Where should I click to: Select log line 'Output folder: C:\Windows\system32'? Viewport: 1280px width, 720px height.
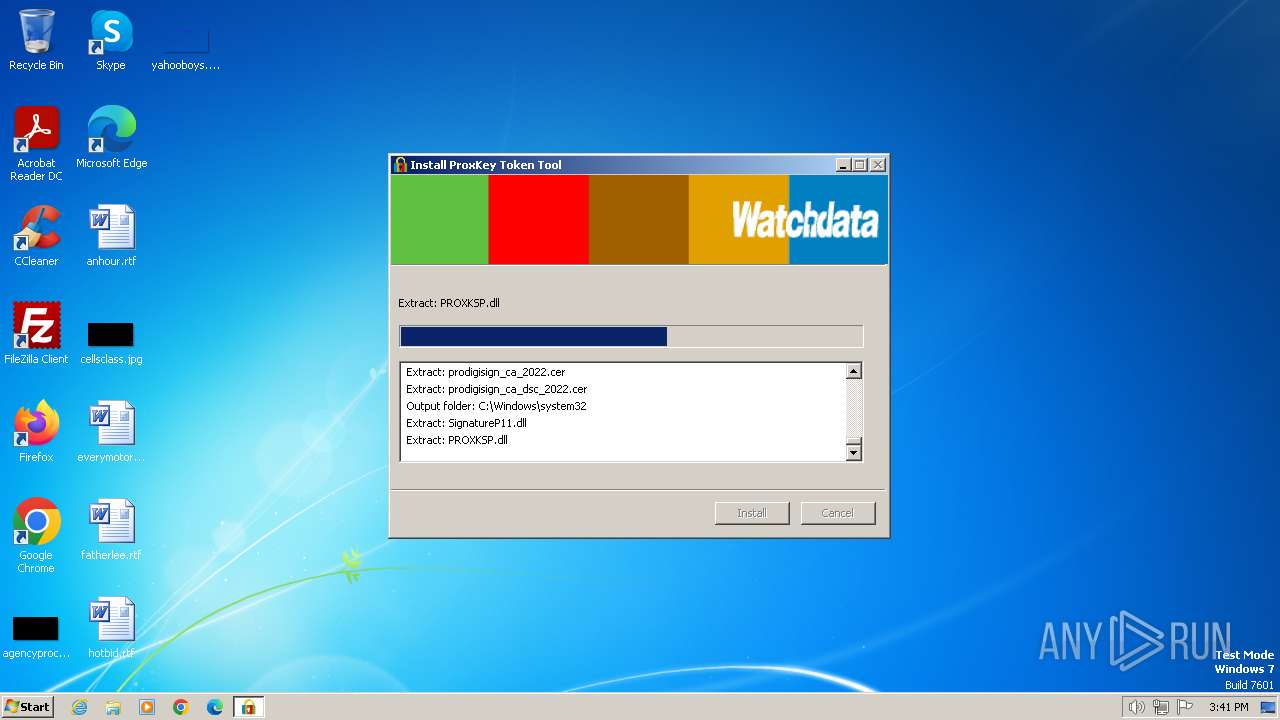point(496,406)
